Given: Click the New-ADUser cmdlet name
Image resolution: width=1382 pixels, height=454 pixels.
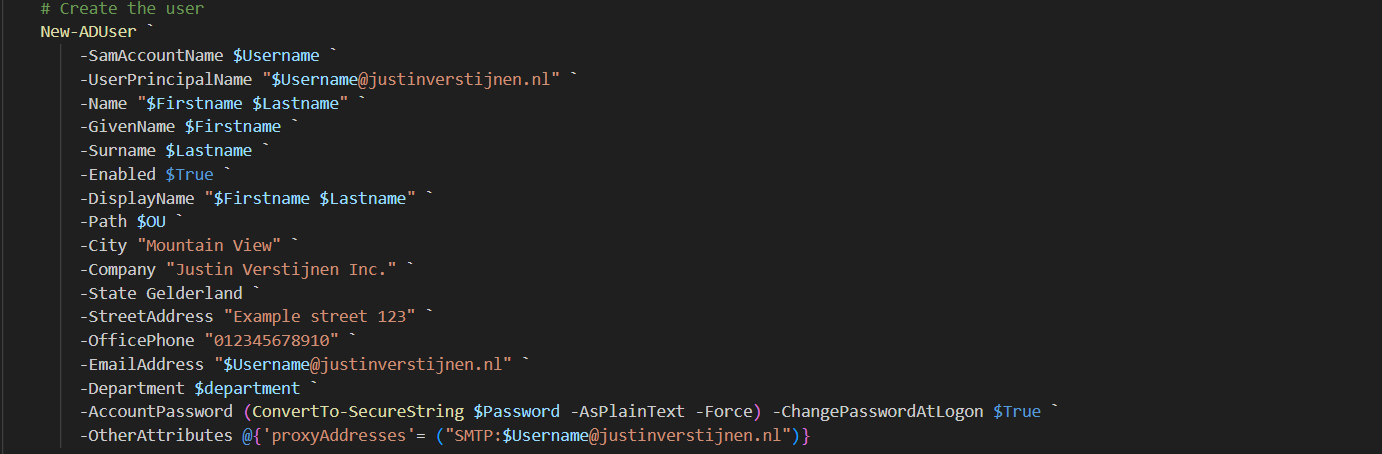Looking at the screenshot, I should tap(88, 32).
